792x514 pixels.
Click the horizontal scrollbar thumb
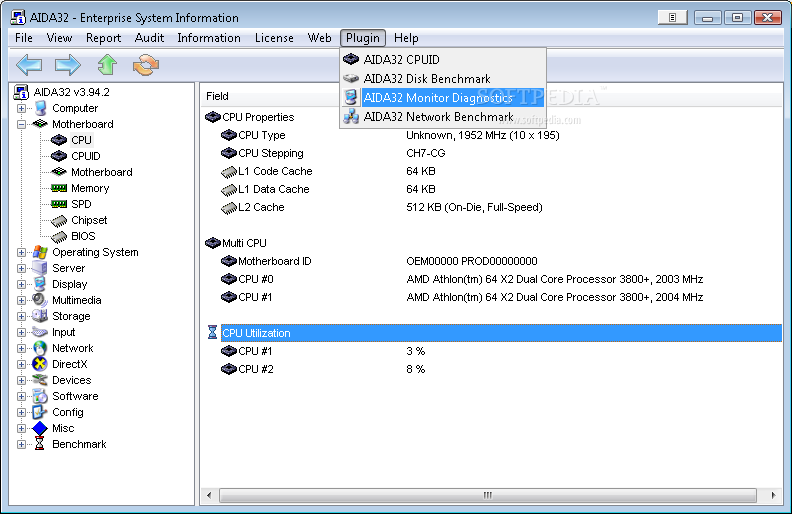(487, 495)
